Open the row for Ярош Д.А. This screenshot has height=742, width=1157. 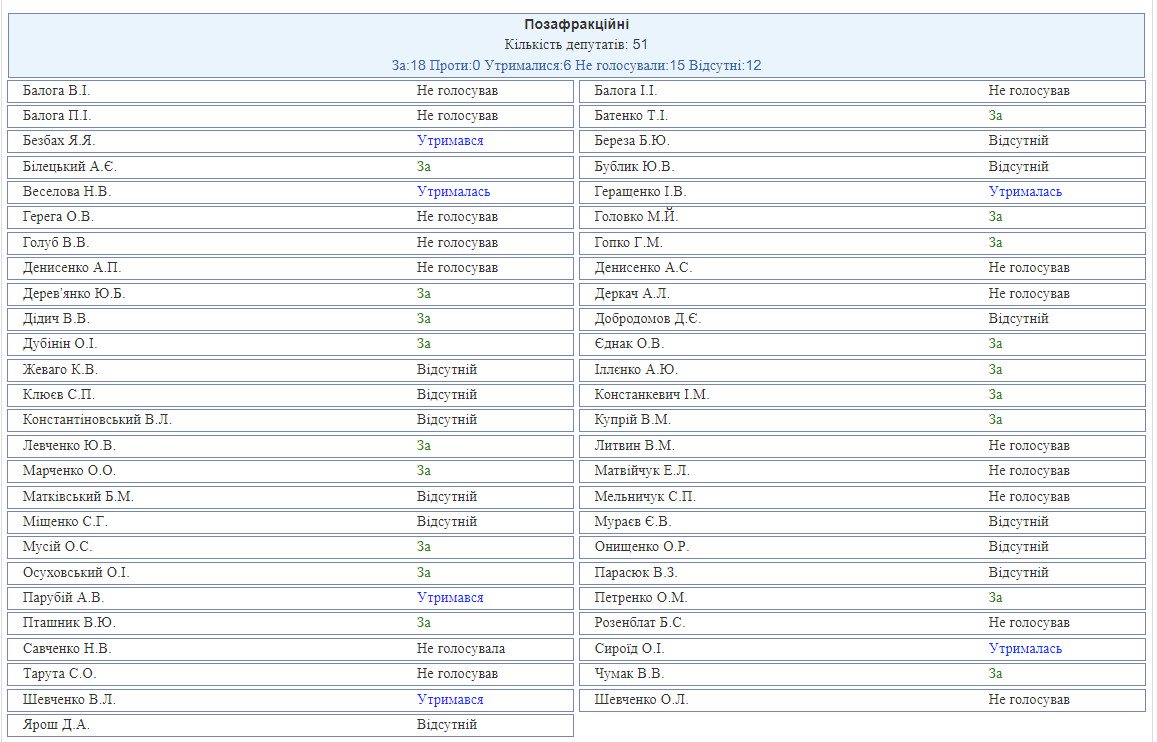pos(56,725)
